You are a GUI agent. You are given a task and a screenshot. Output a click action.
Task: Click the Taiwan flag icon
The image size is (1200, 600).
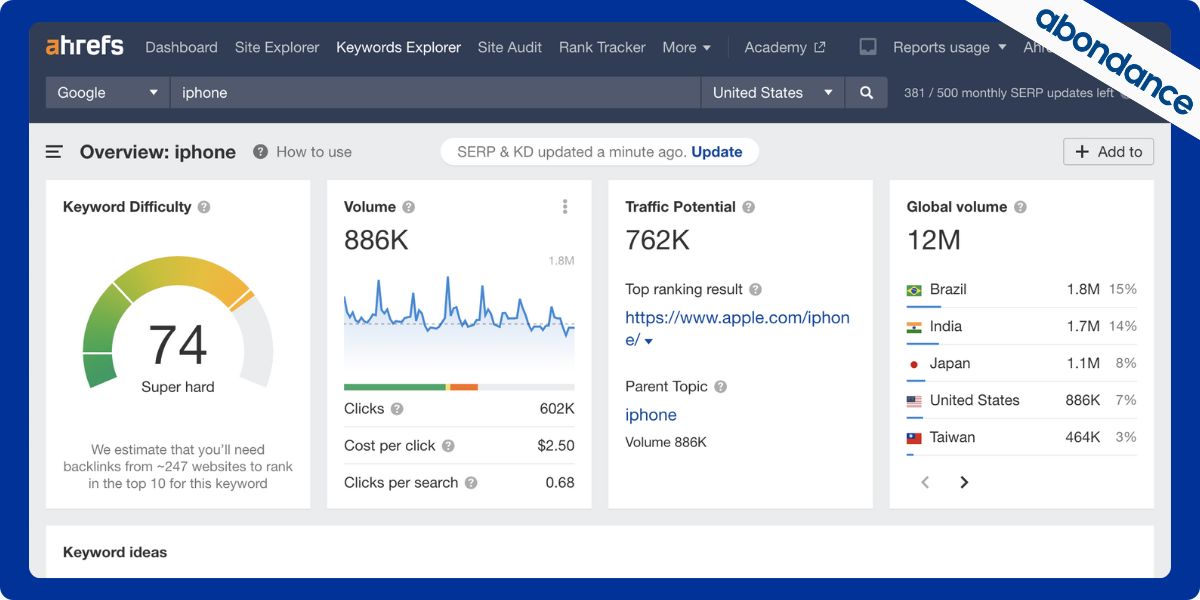tap(914, 438)
